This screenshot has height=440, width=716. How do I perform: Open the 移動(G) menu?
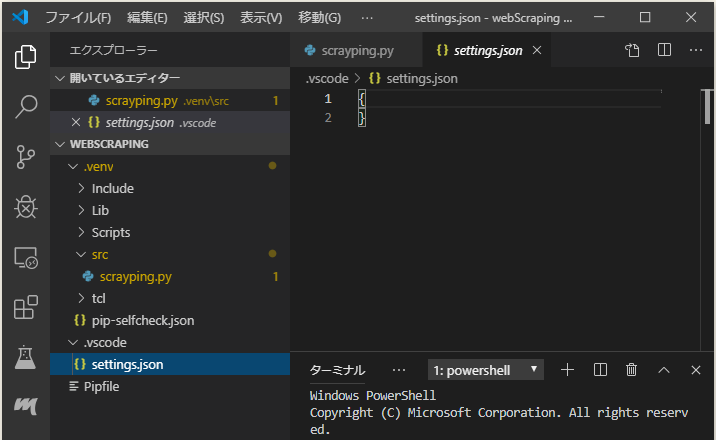coord(320,17)
